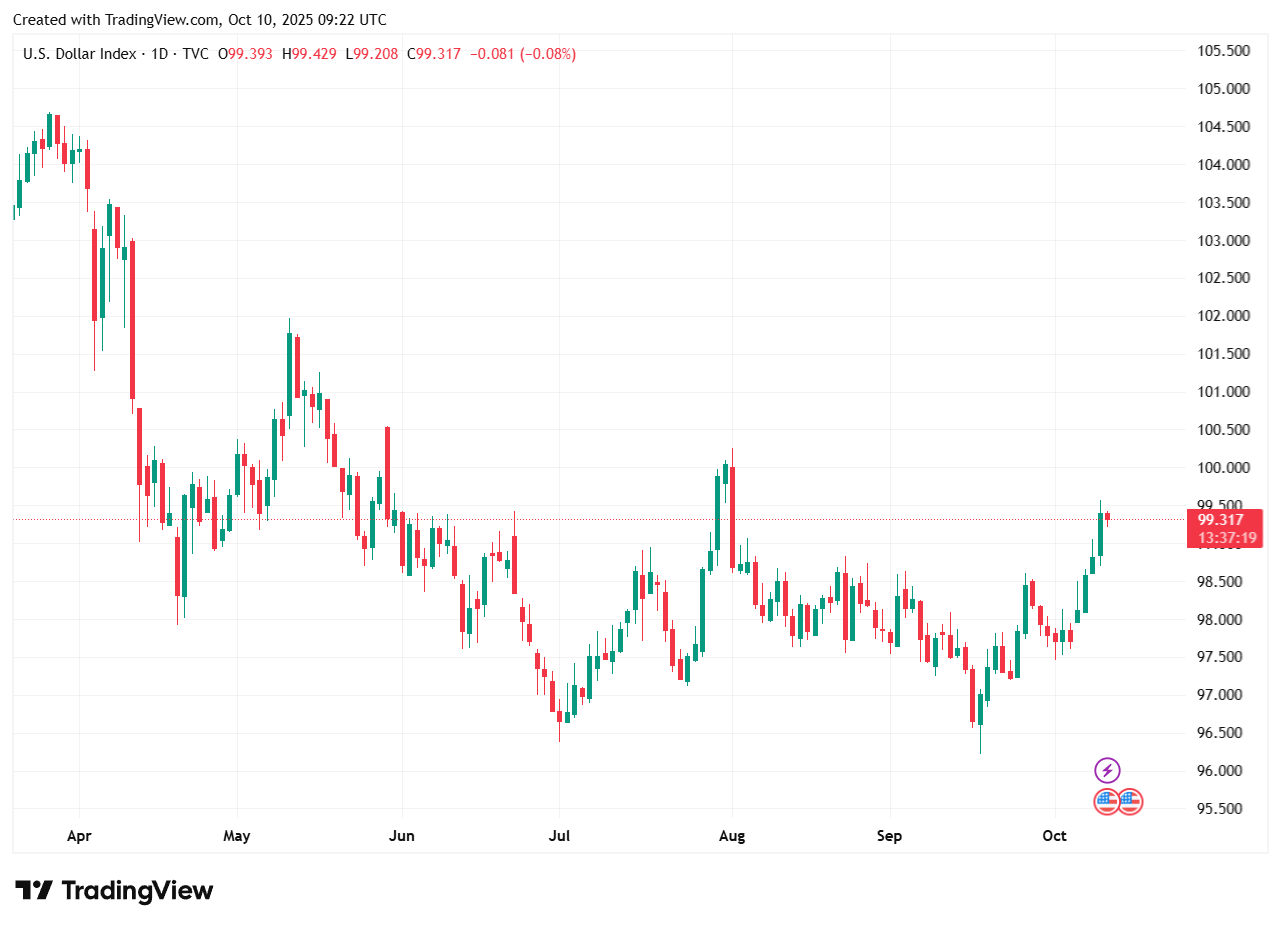This screenshot has width=1281, height=928.
Task: Click the candle countdown timer 13:37:19
Action: pyautogui.click(x=1227, y=538)
